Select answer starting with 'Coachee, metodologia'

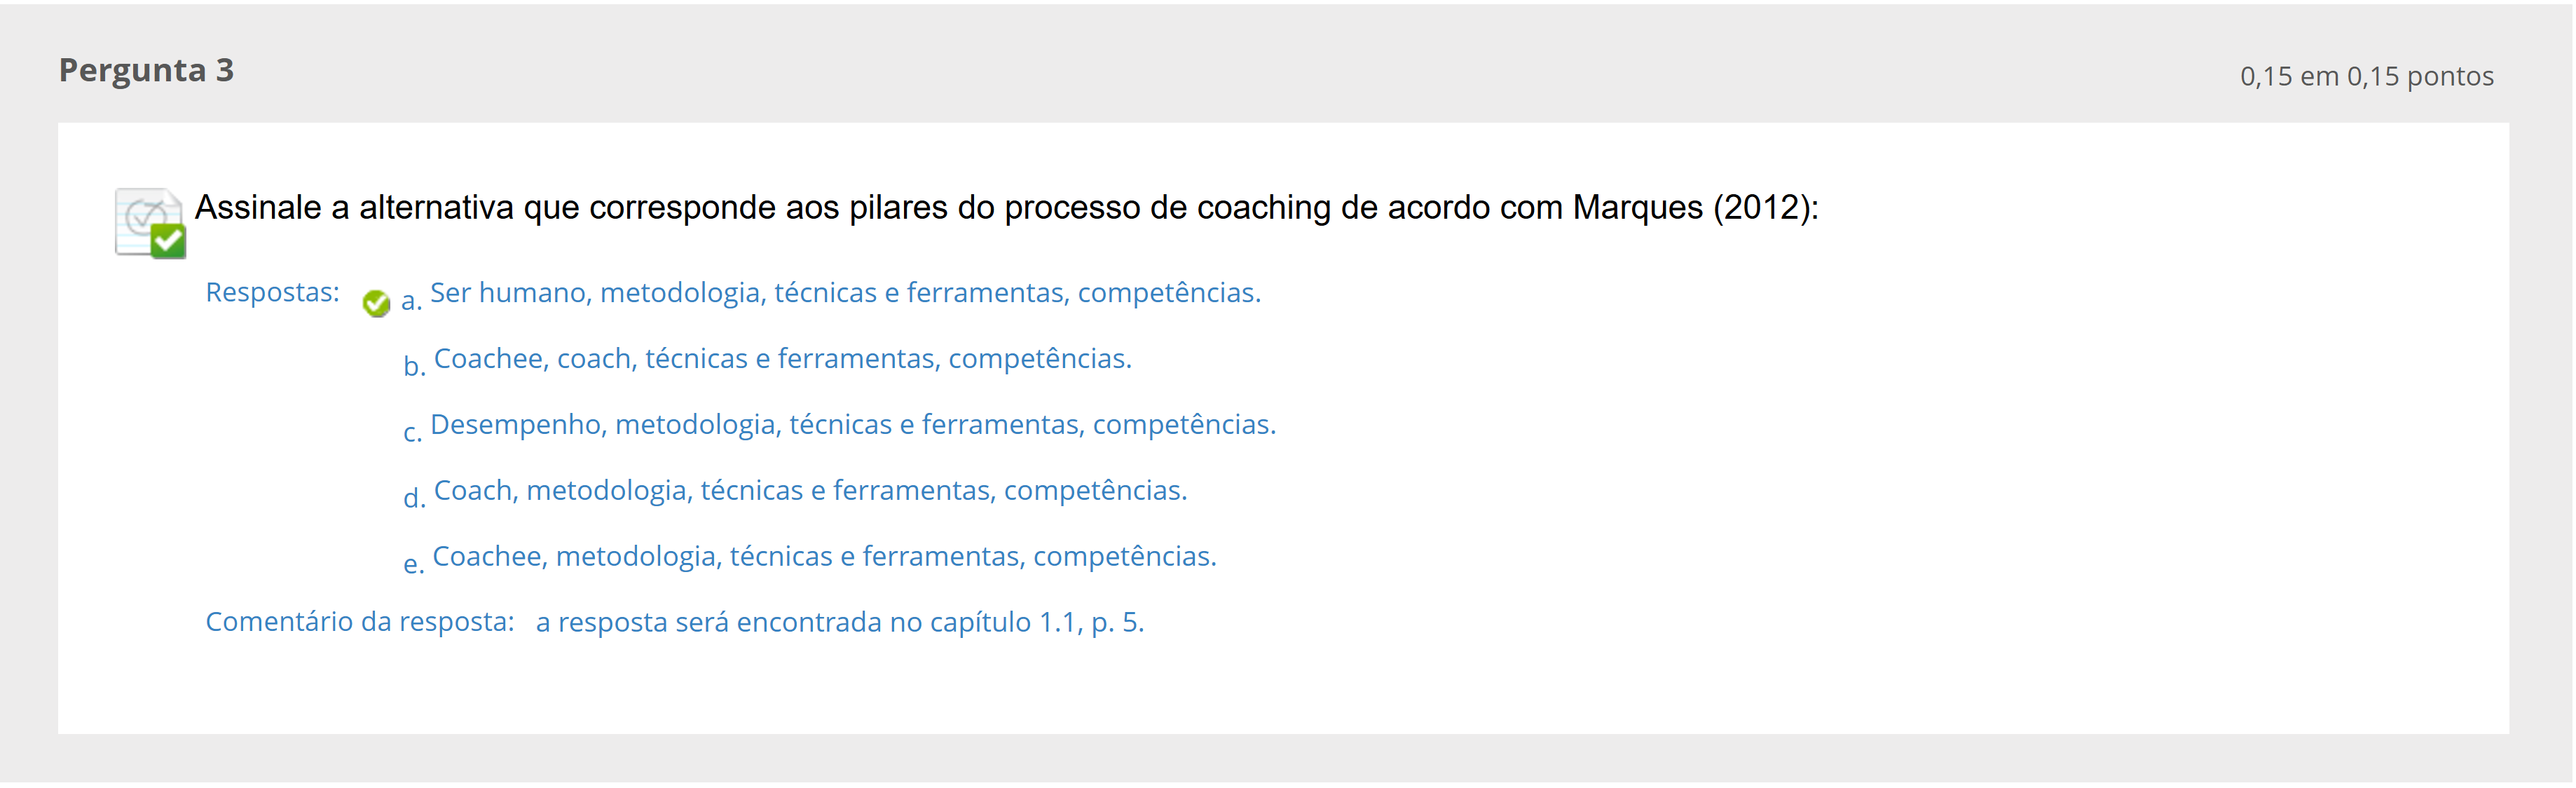(824, 556)
